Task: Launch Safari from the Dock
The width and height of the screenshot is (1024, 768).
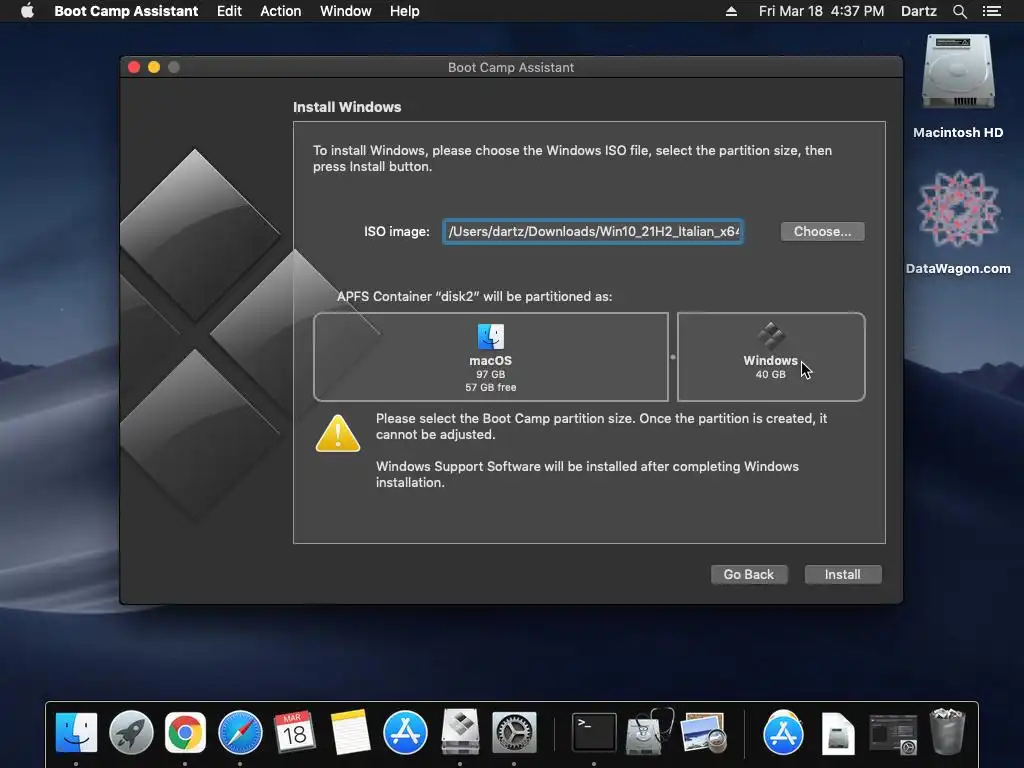Action: point(240,732)
